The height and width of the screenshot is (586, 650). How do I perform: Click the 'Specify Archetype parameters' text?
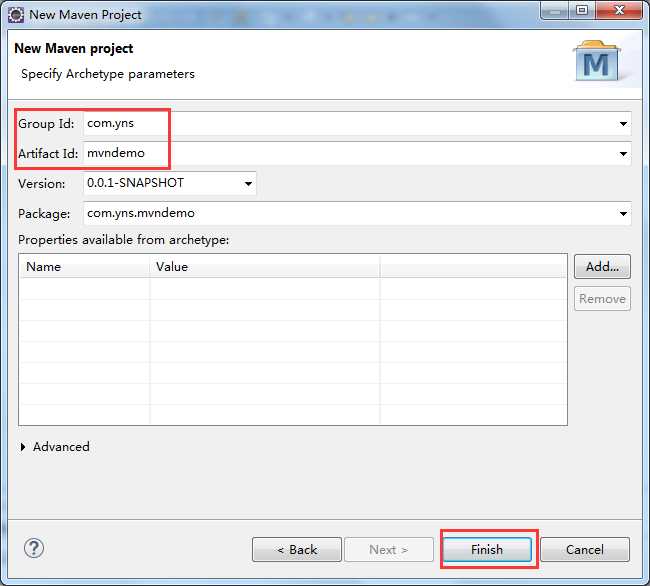108,74
